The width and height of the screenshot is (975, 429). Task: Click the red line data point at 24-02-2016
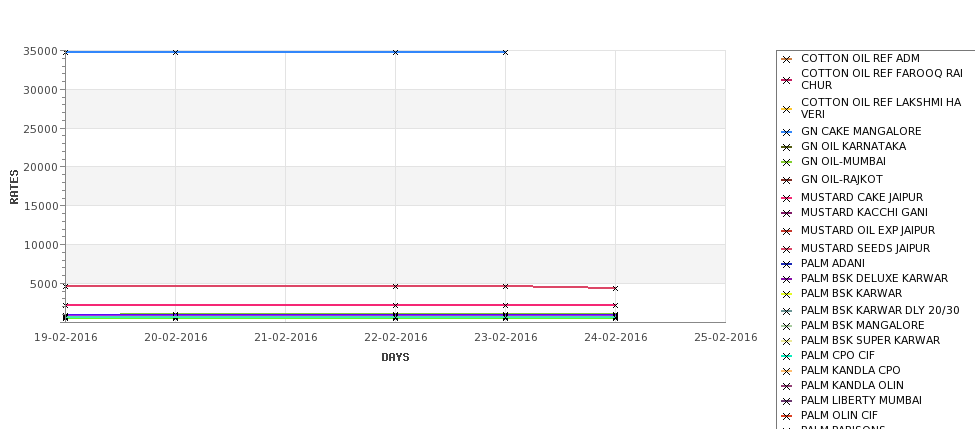615,288
